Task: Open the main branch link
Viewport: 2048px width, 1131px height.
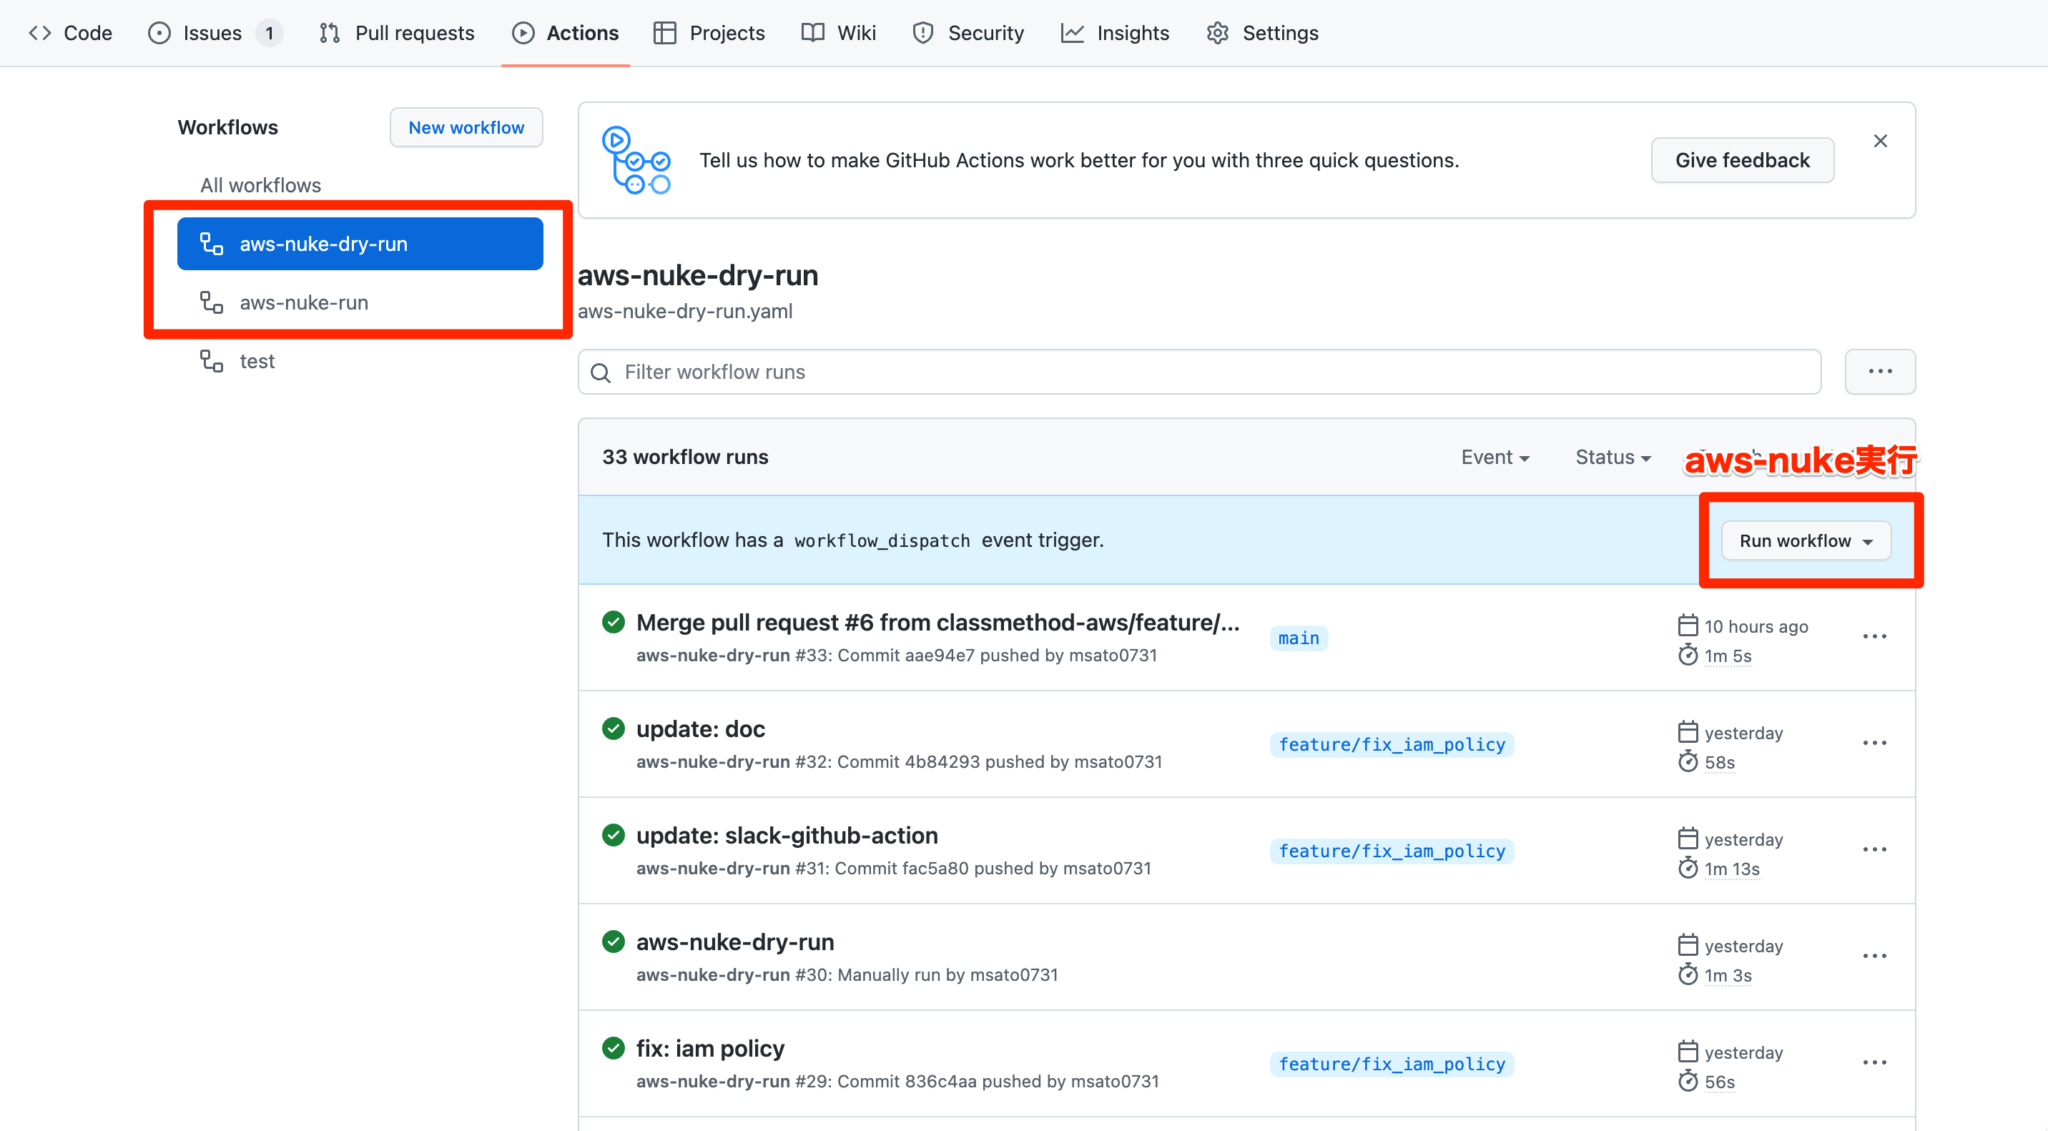Action: coord(1297,638)
